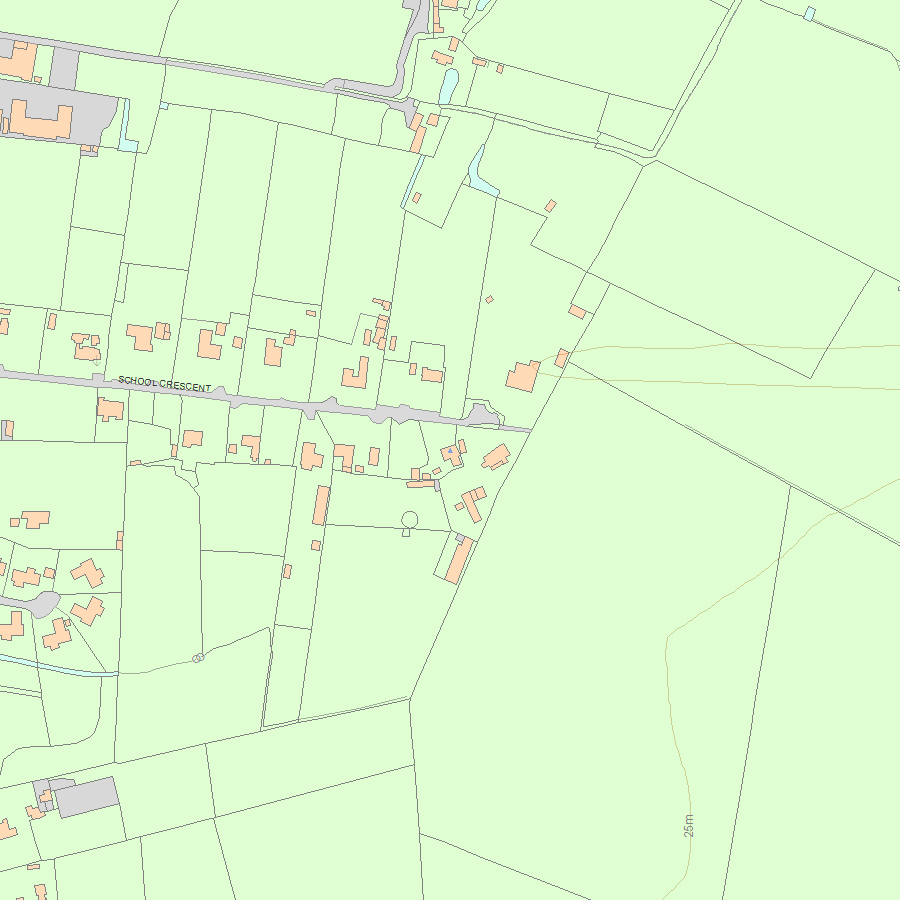Click the 25m contour label

tap(689, 826)
